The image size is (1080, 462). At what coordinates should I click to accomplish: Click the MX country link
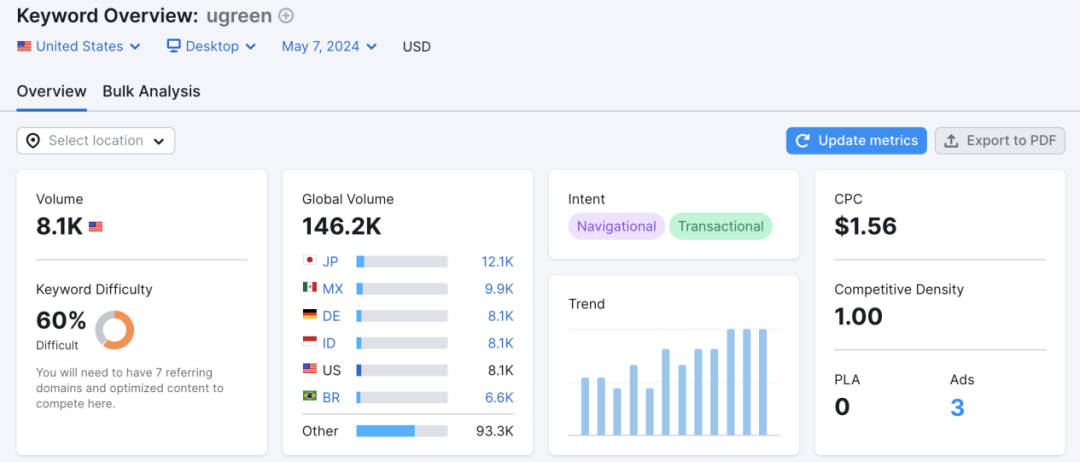pyautogui.click(x=333, y=288)
